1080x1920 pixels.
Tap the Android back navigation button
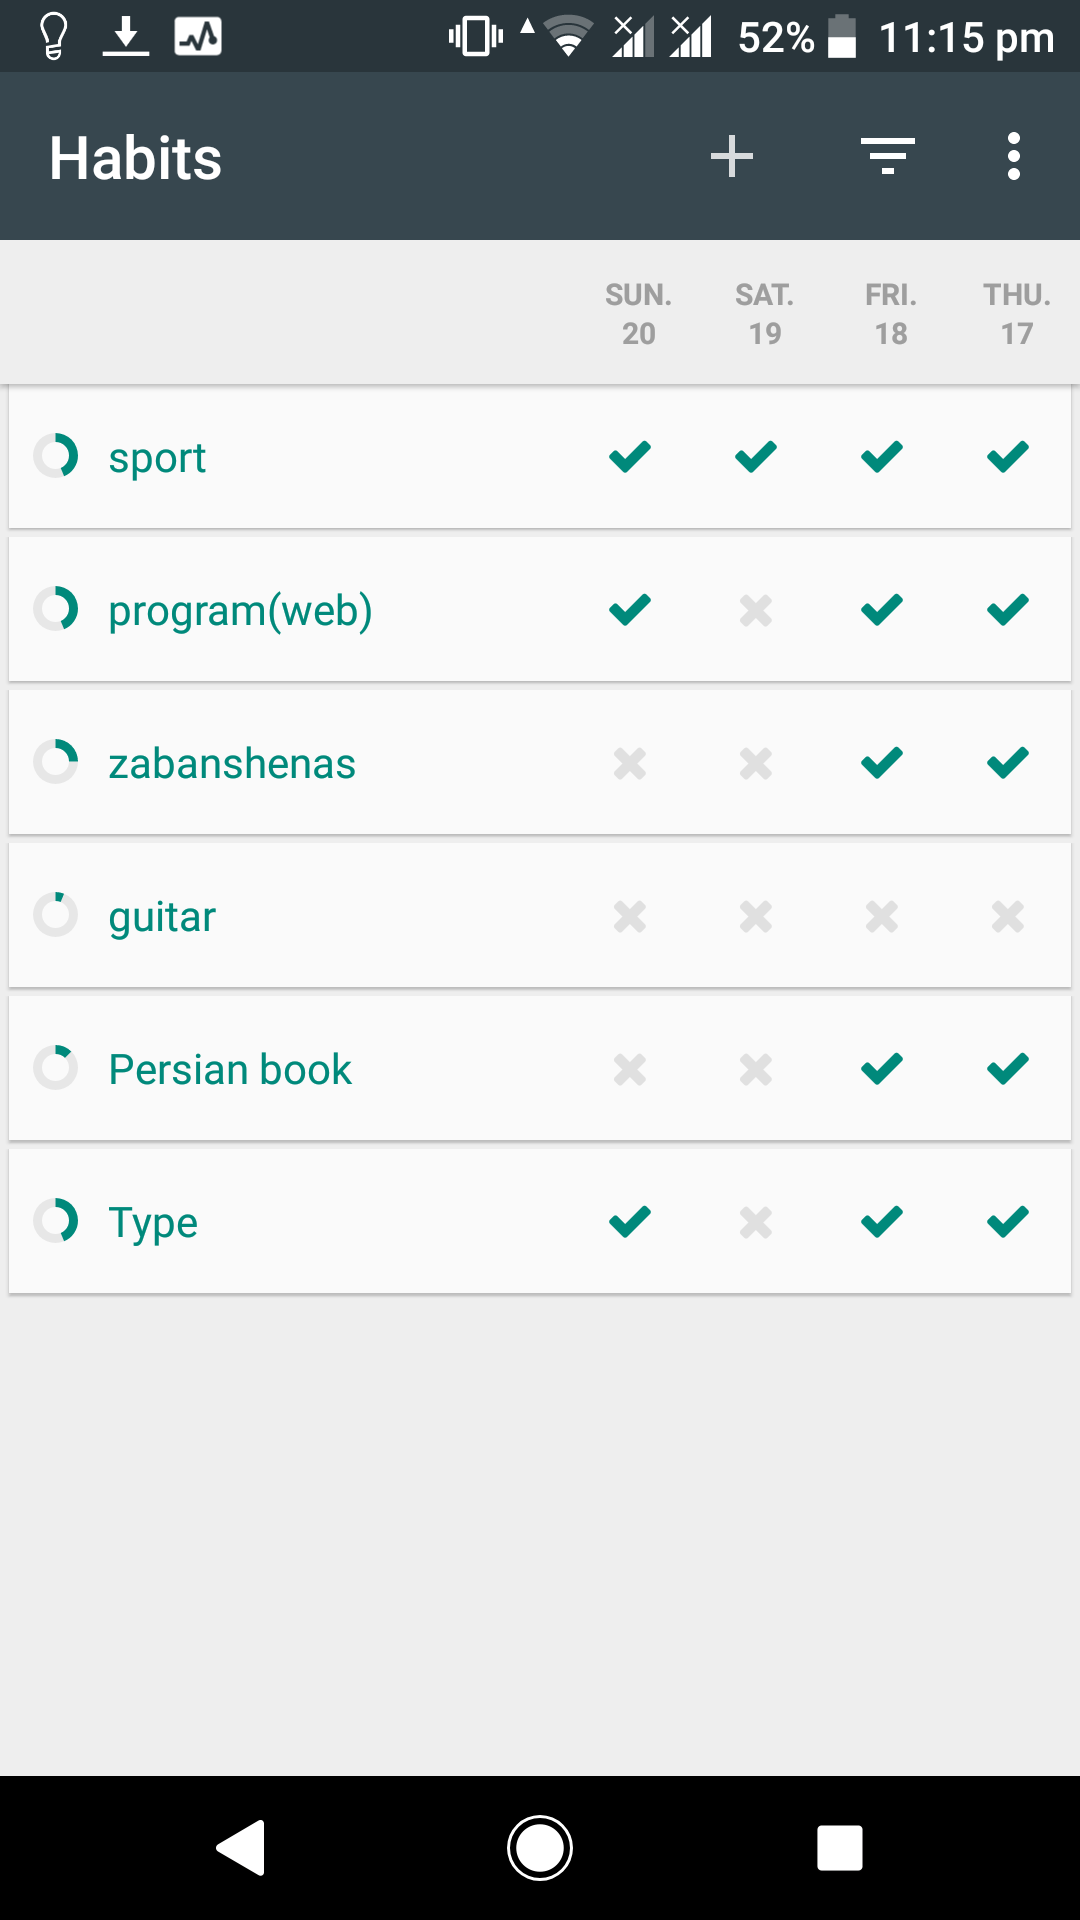coord(241,1848)
